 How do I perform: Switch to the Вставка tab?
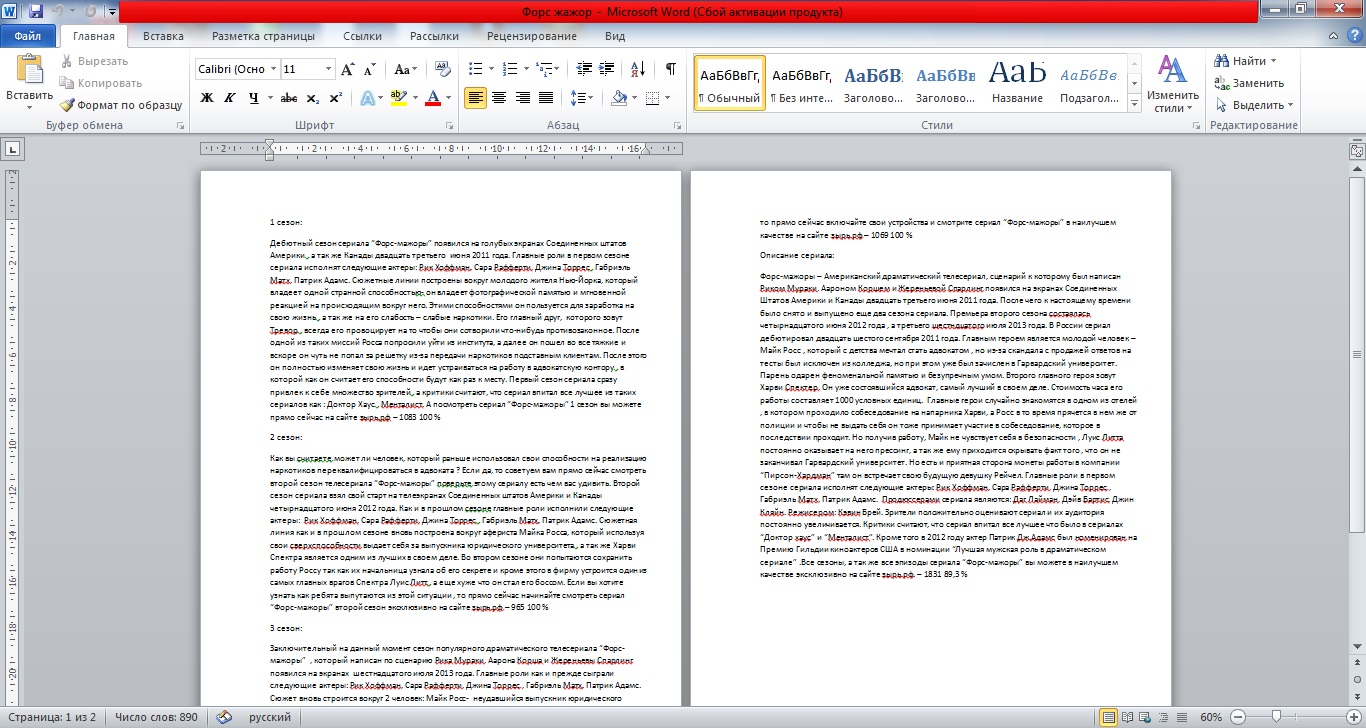[163, 36]
